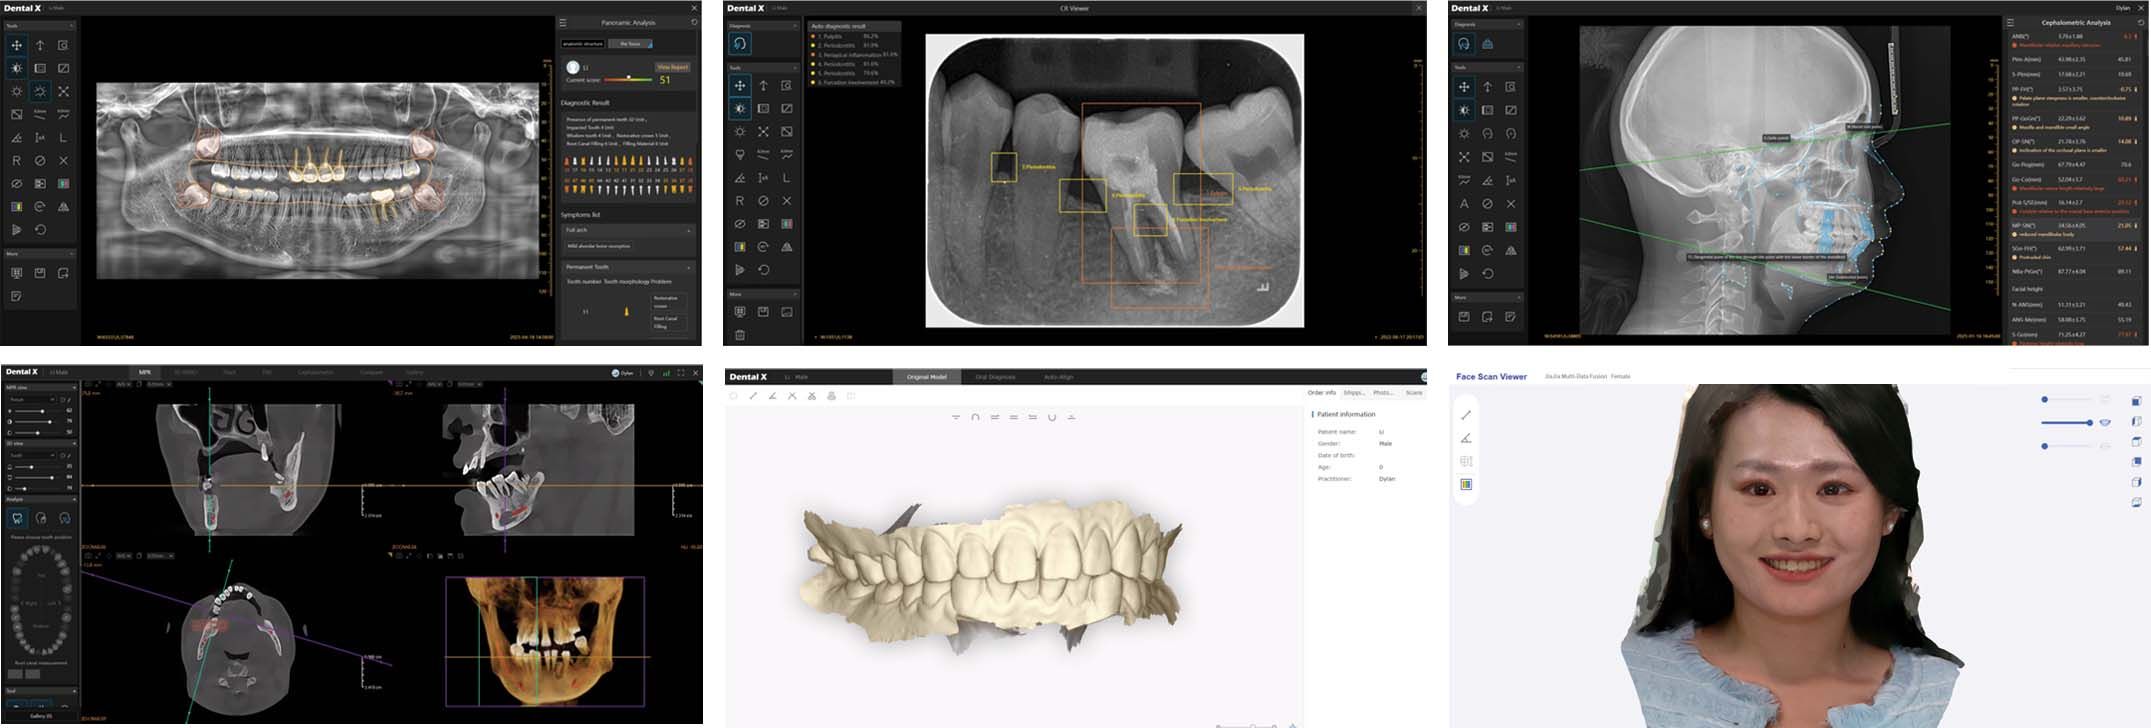Switch to the 'Oral Diagnosis' tab
This screenshot has height=728, width=2151.
coord(994,377)
